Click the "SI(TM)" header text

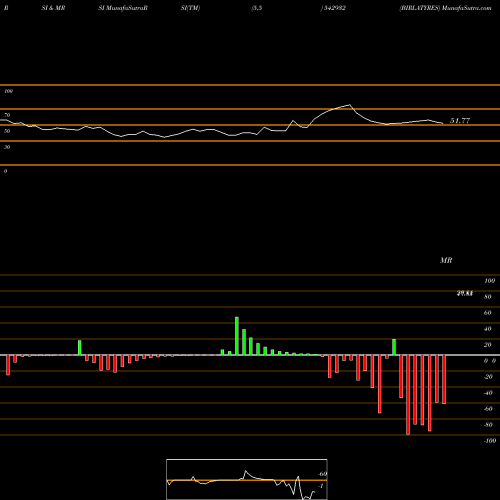coord(190,8)
